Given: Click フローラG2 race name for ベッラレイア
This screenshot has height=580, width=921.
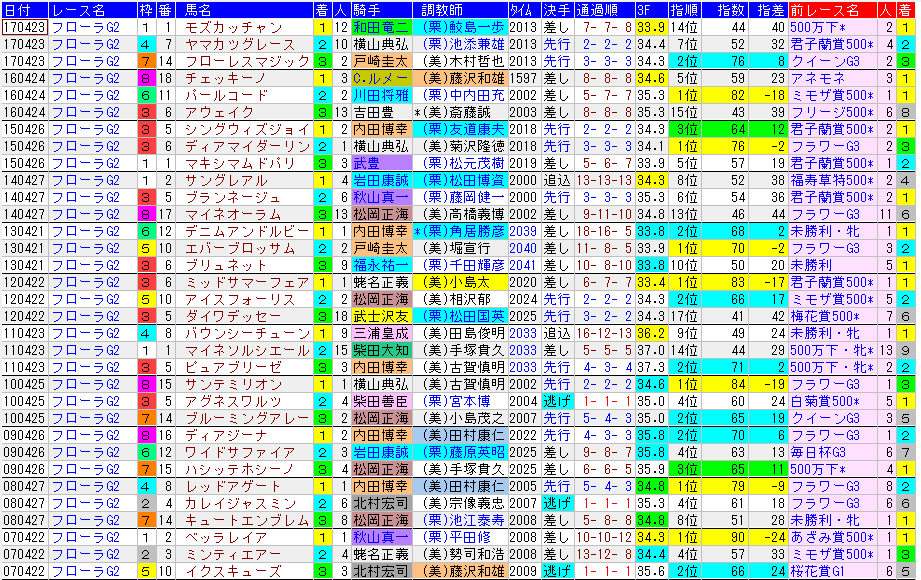Looking at the screenshot, I should 86,537.
